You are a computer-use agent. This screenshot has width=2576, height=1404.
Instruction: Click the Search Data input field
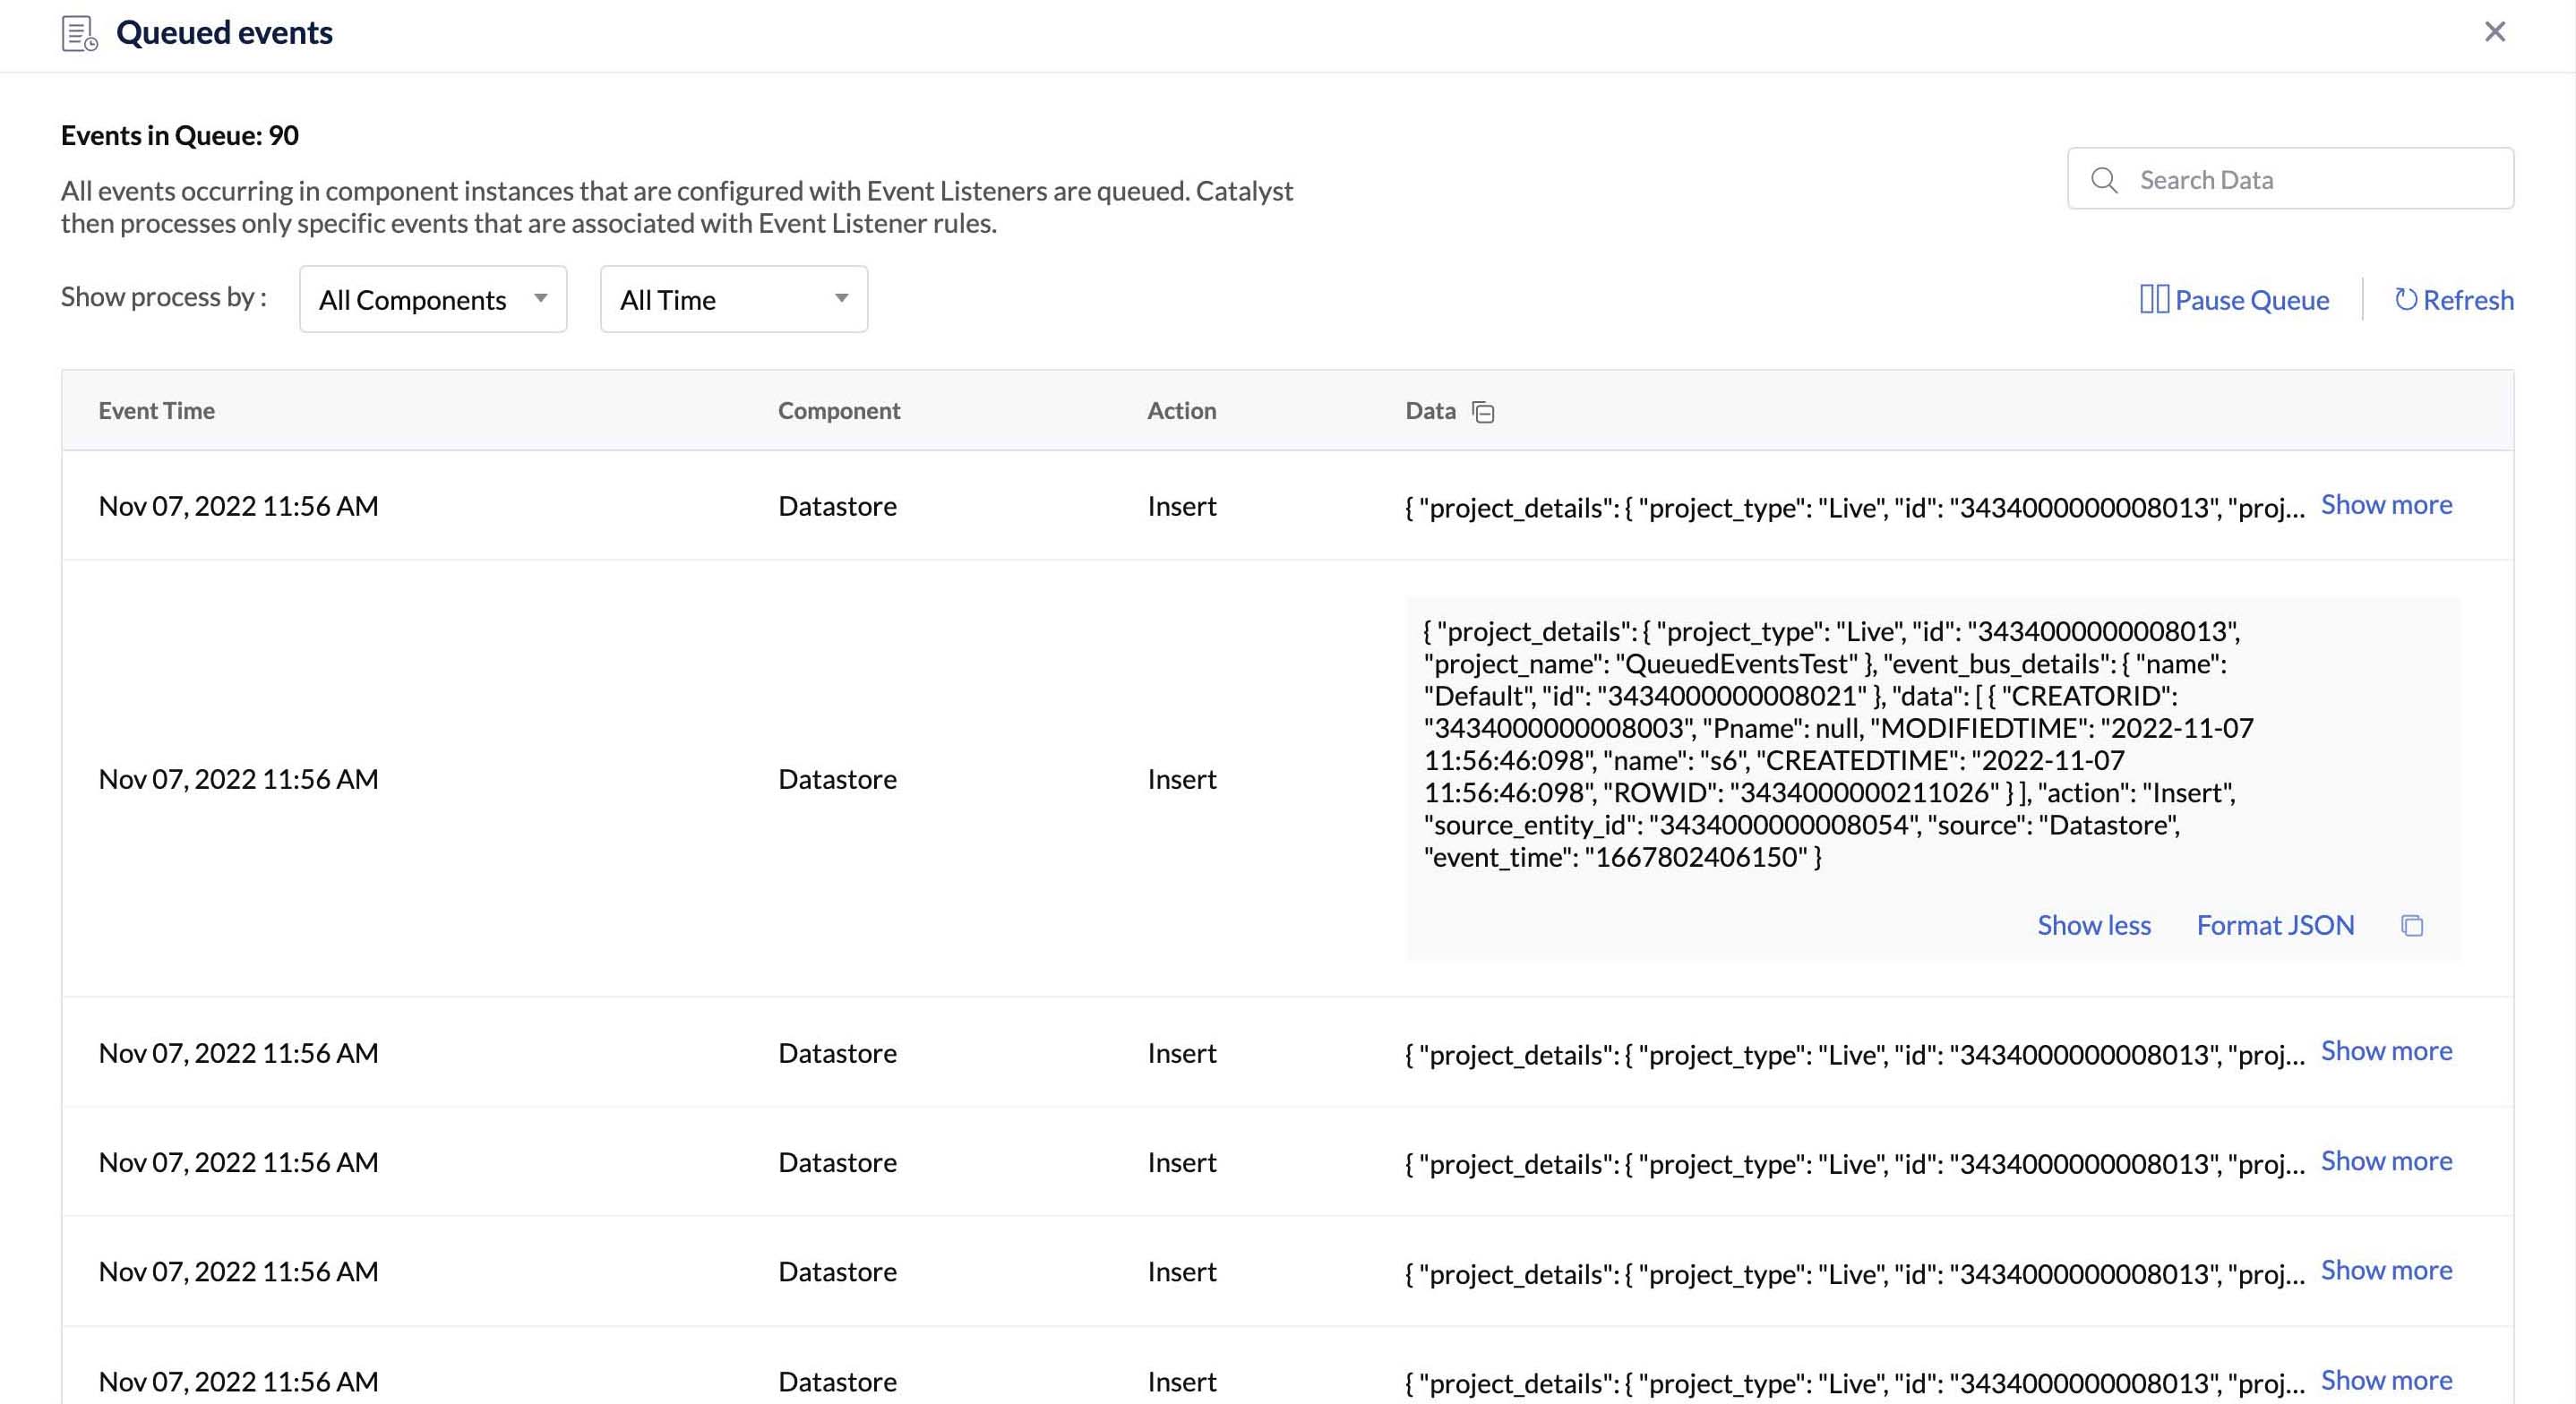click(2291, 178)
